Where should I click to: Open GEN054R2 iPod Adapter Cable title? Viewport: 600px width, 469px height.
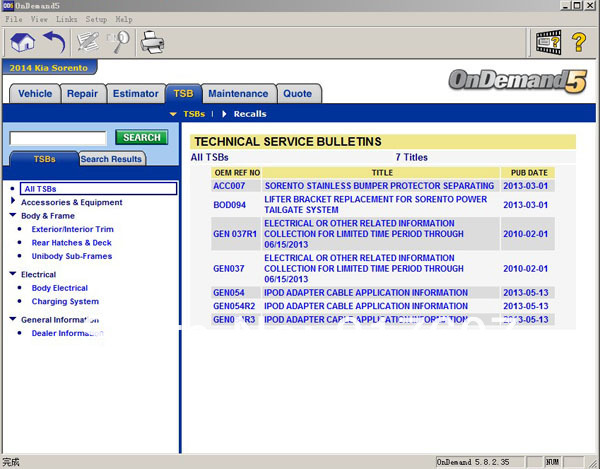[366, 306]
